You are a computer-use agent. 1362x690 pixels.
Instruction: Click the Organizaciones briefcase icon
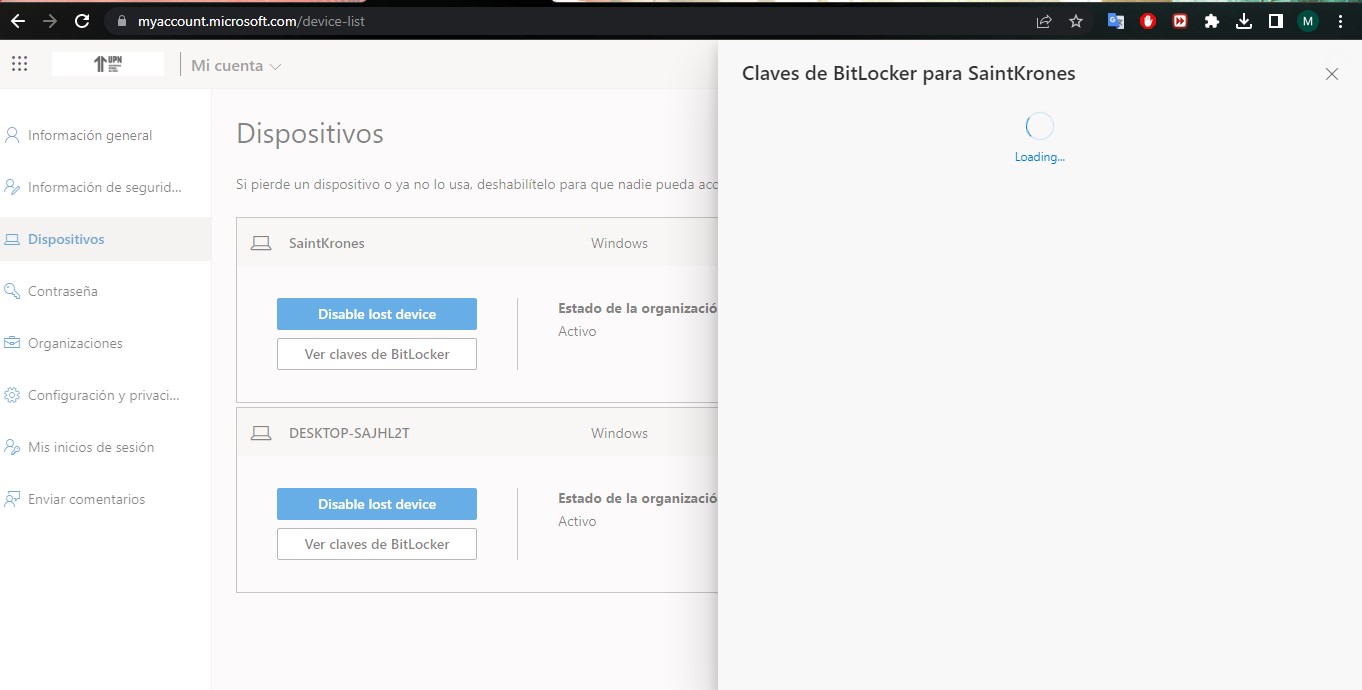[x=12, y=343]
